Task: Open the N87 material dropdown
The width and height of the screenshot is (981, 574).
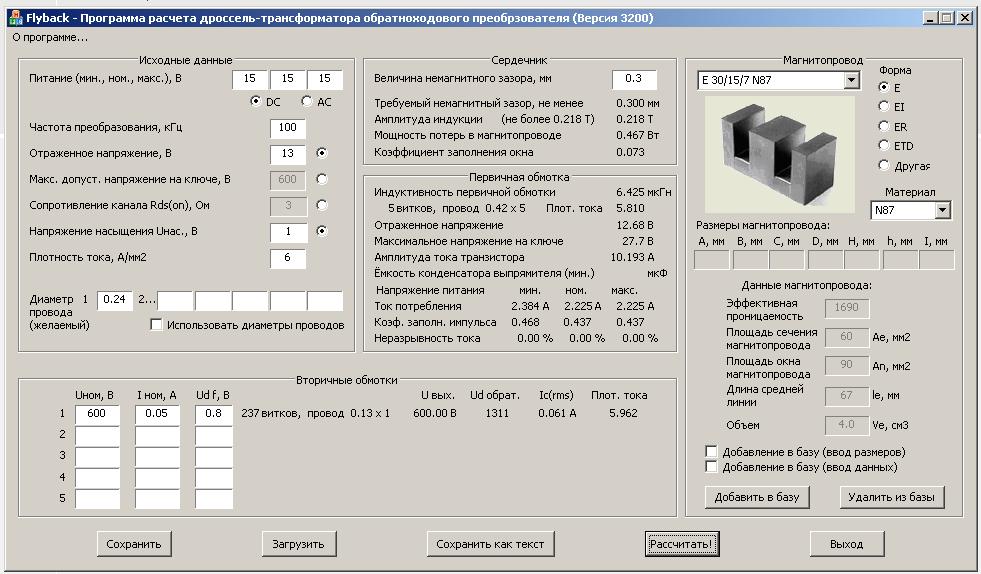Action: (941, 211)
